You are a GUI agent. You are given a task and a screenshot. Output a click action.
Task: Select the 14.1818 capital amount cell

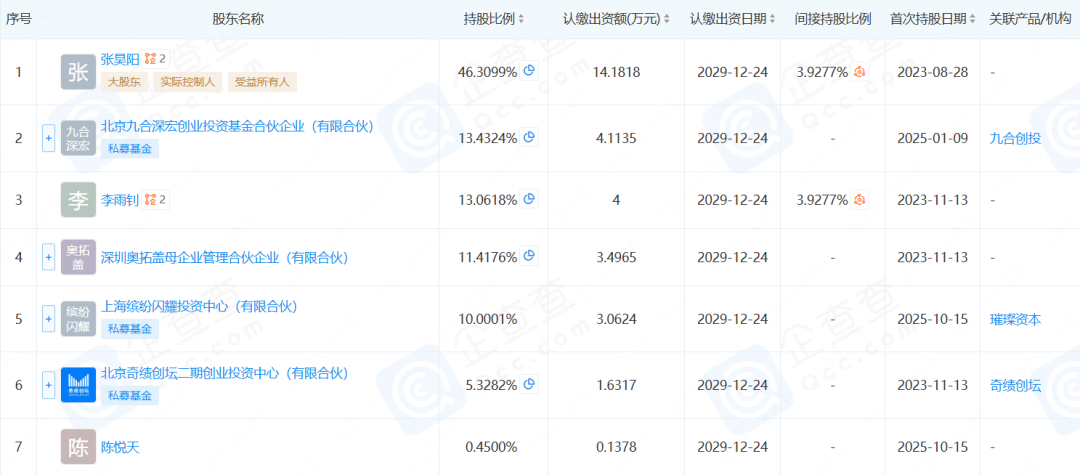(x=616, y=72)
